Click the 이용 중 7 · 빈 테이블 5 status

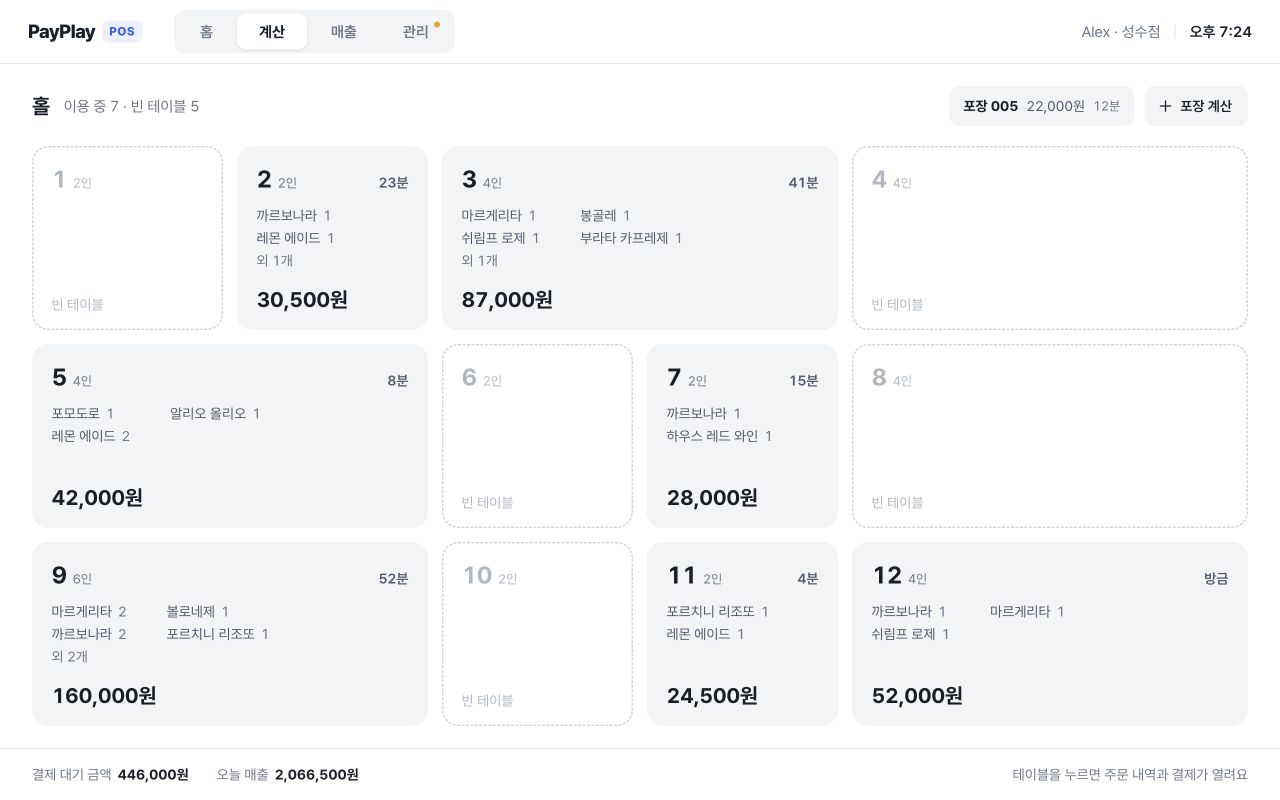(x=131, y=106)
